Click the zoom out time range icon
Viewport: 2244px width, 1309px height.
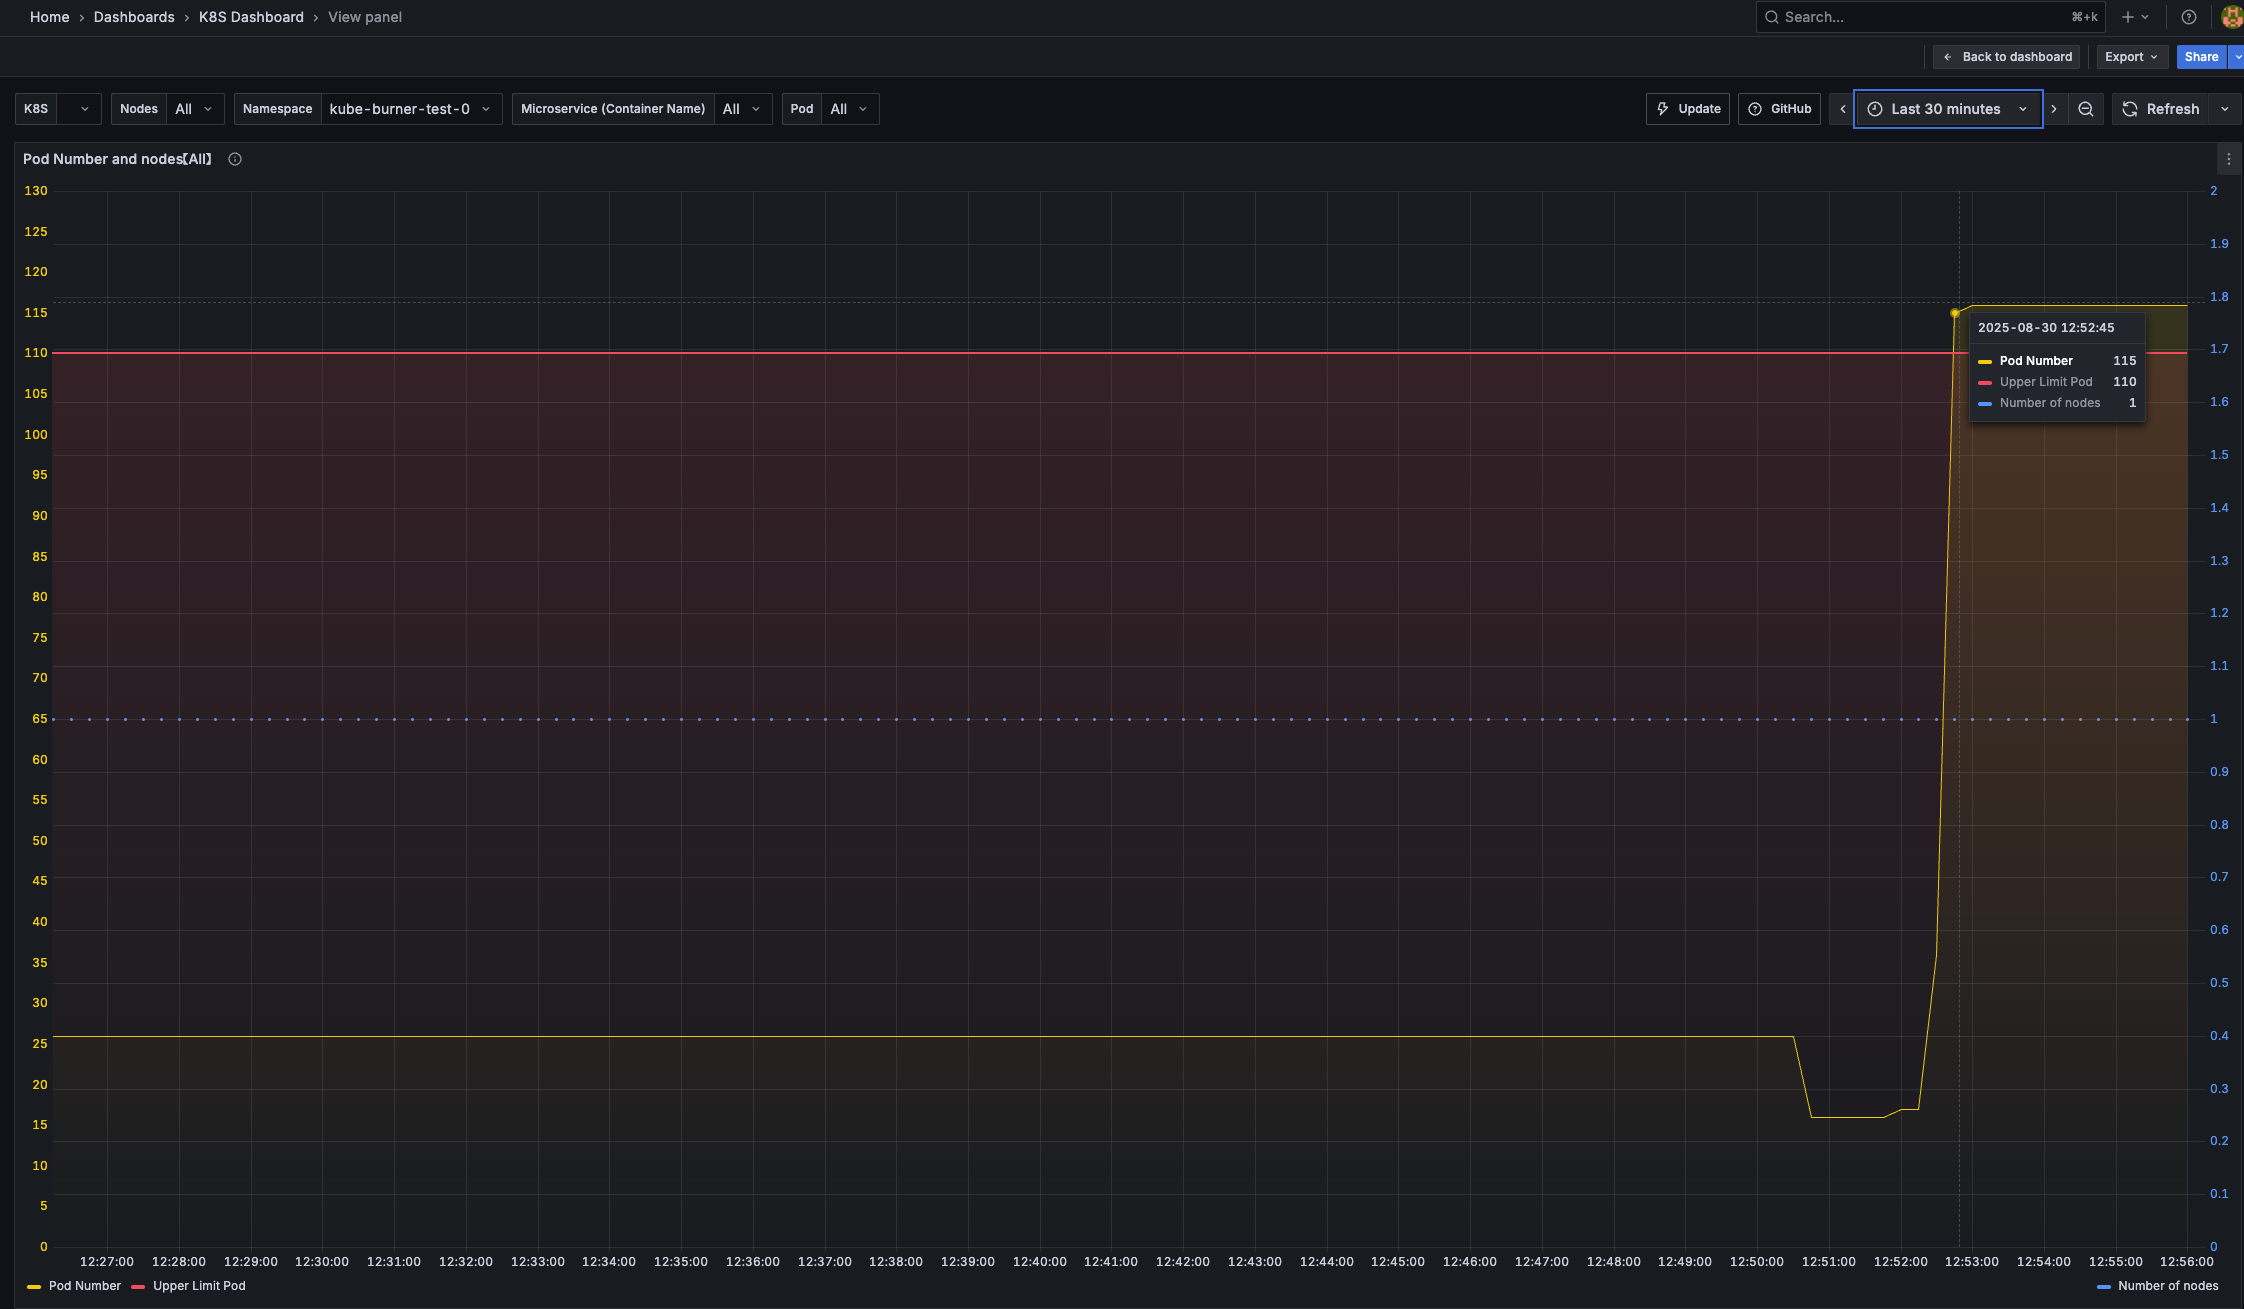(2085, 109)
